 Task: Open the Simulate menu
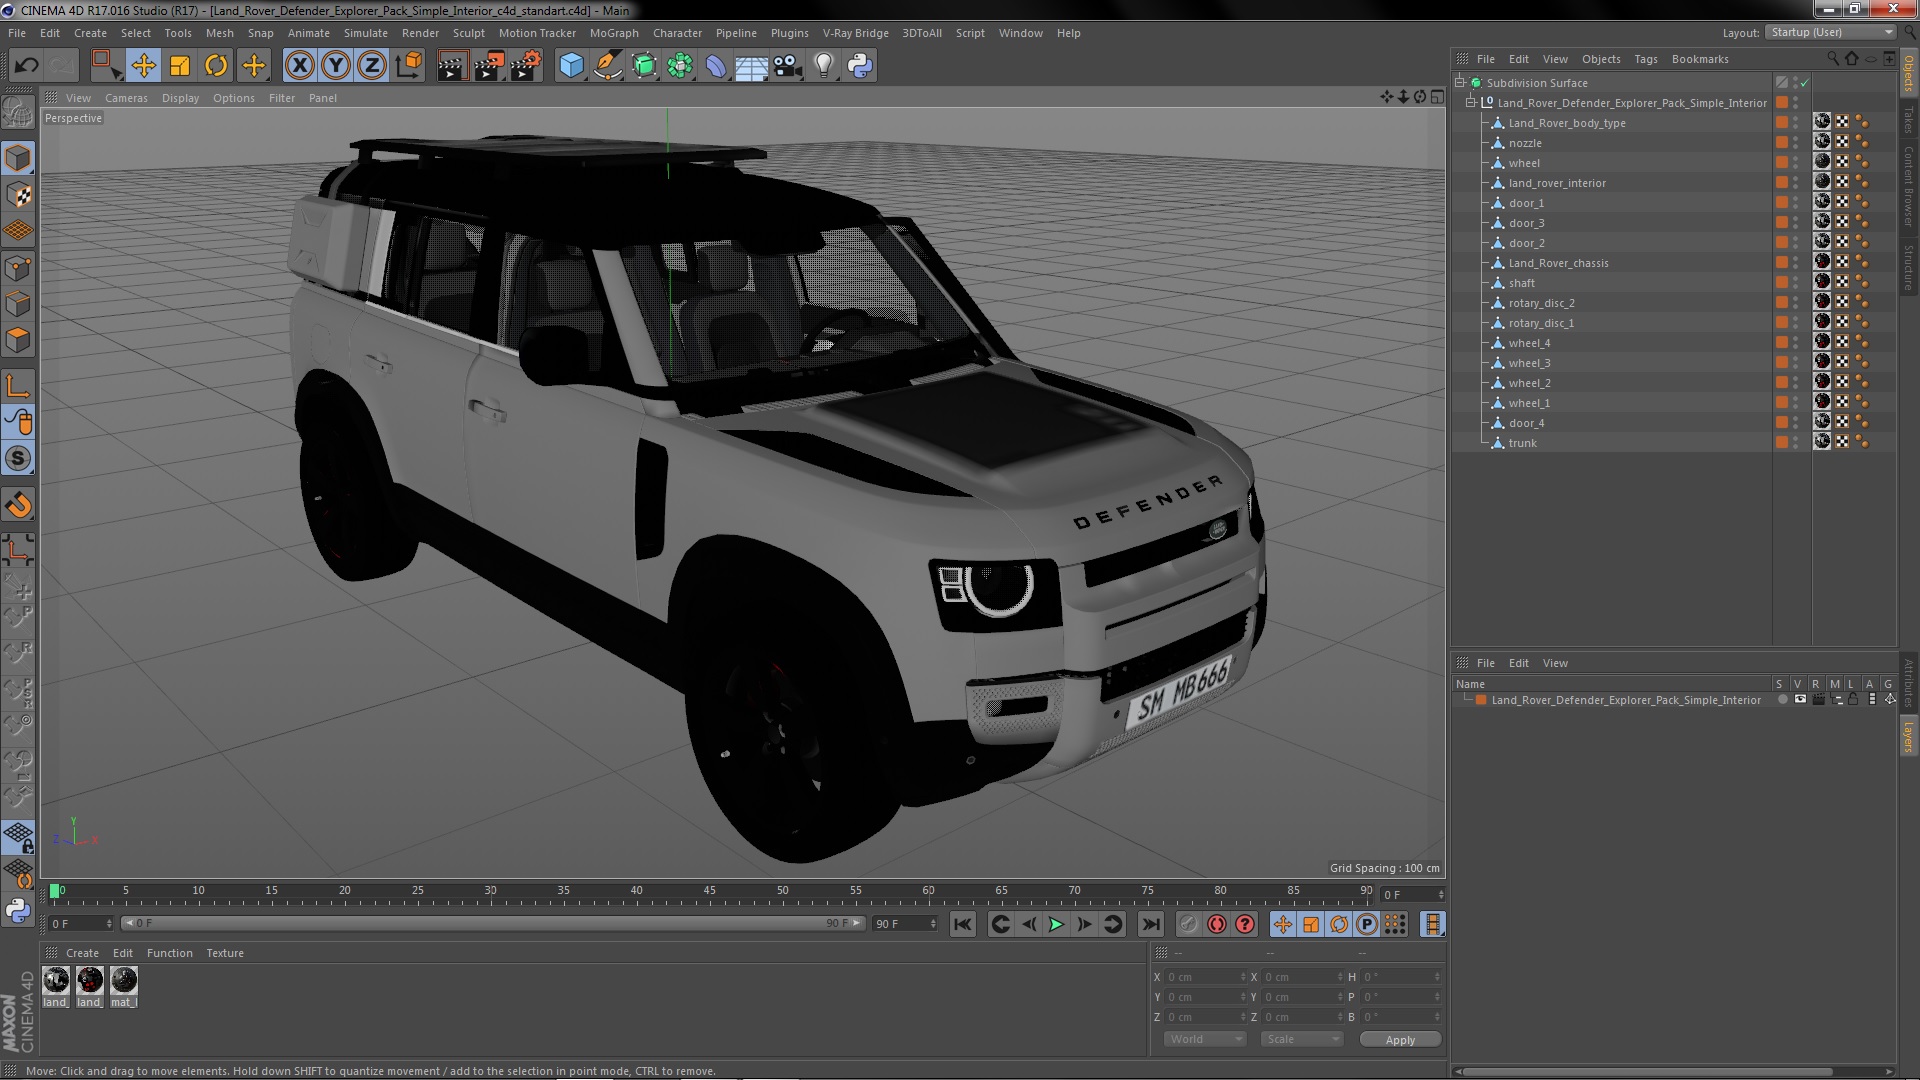tap(366, 33)
